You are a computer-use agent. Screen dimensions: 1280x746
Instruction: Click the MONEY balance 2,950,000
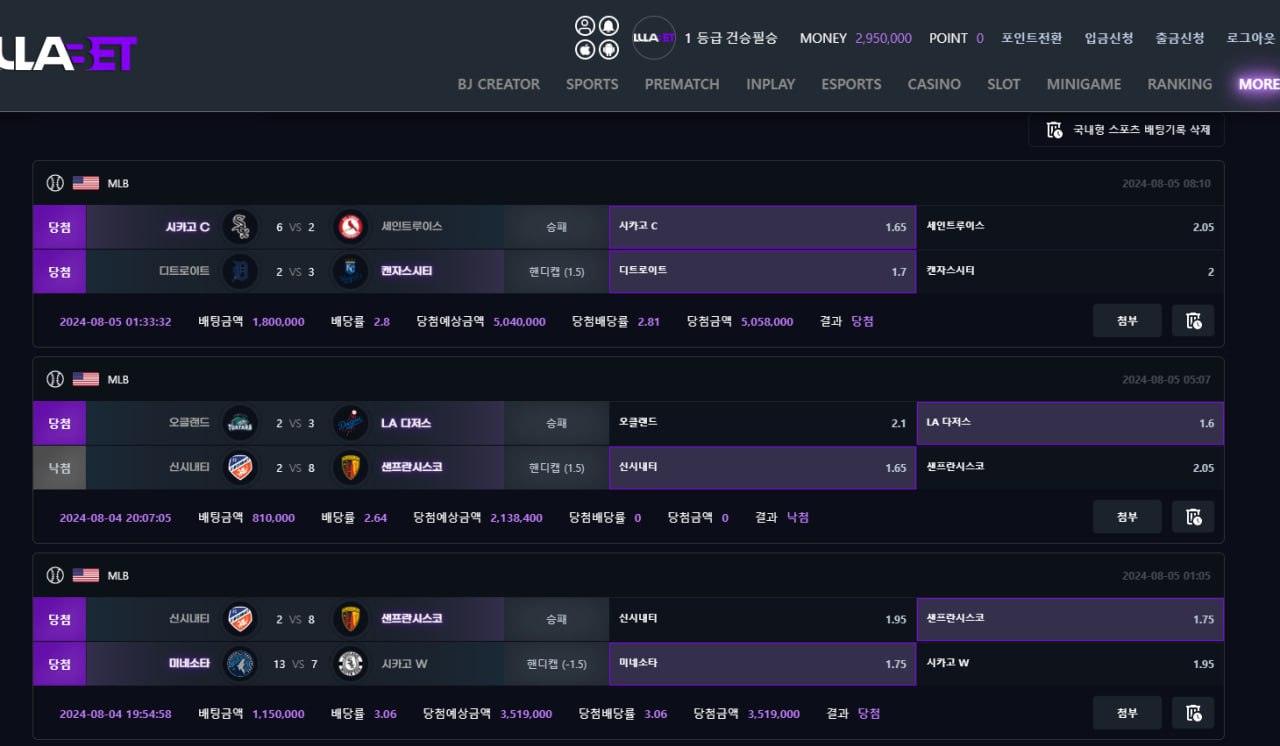point(883,38)
